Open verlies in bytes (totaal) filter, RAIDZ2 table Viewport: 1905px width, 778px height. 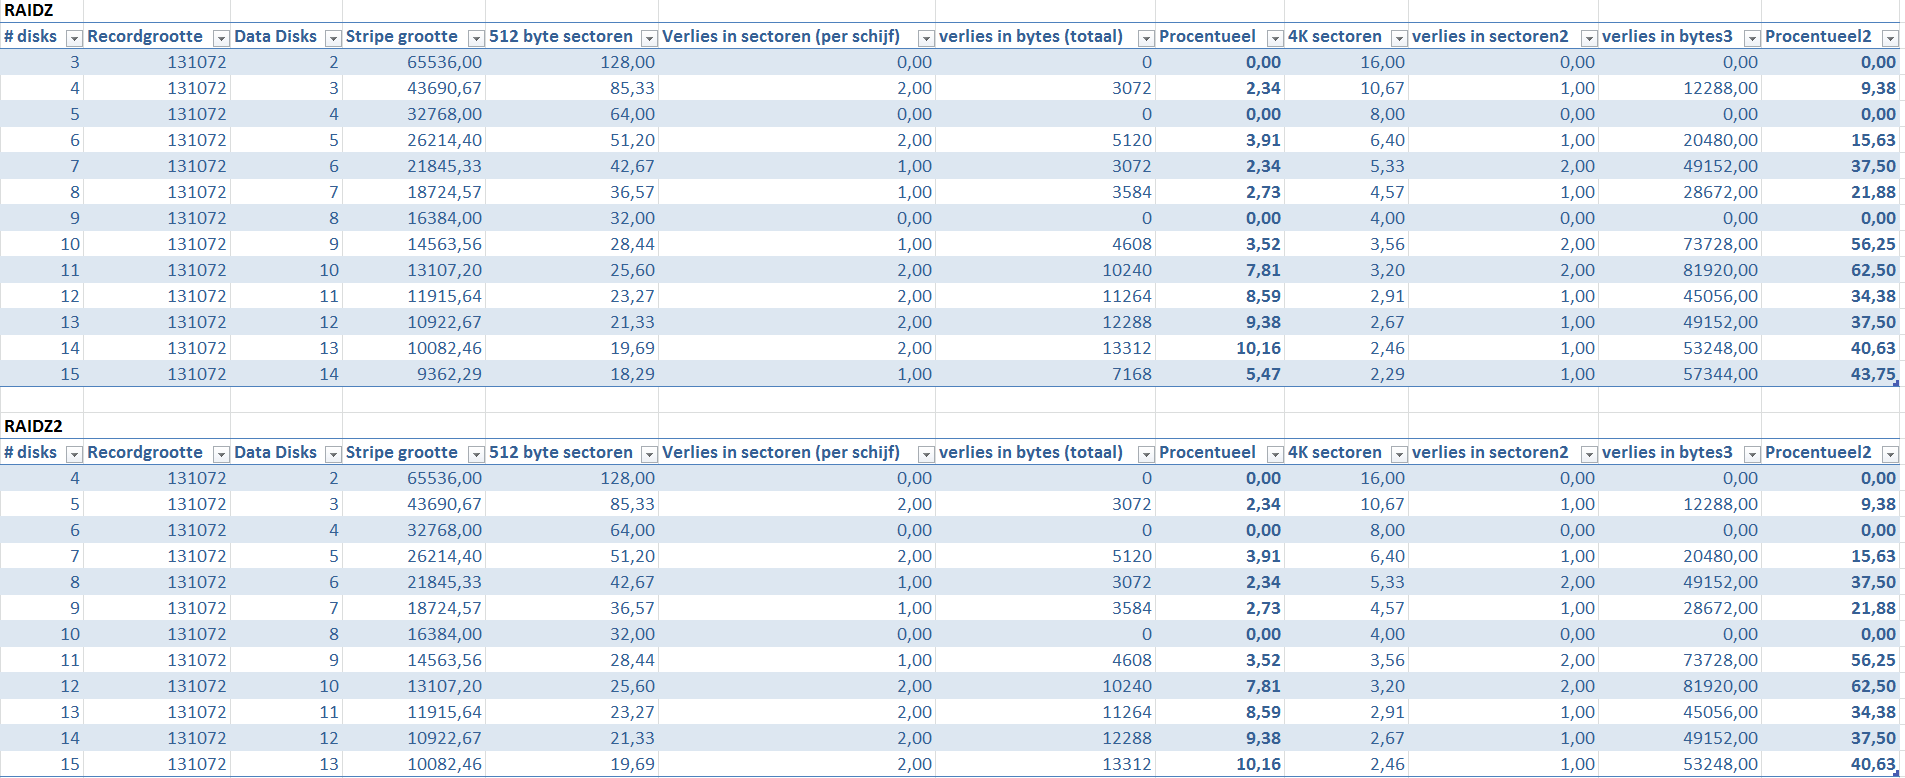[x=1146, y=454]
